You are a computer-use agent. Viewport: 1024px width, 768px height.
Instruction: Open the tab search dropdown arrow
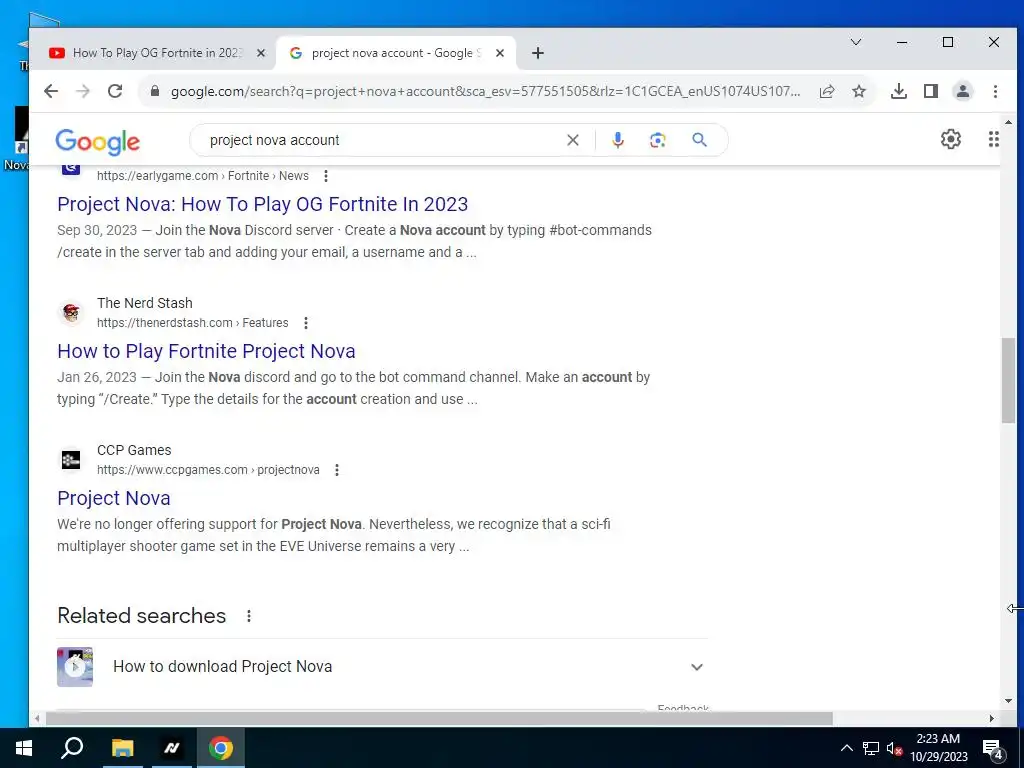[x=856, y=42]
